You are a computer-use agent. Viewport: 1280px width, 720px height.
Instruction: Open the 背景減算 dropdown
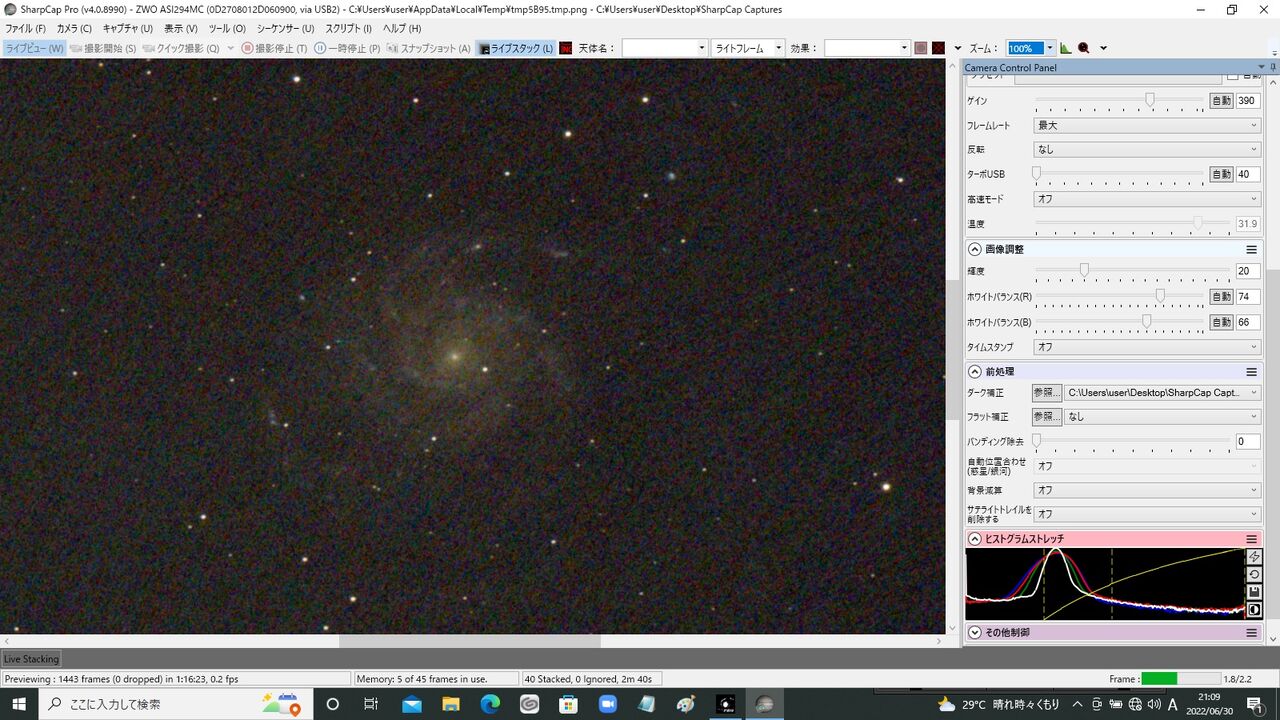1147,490
